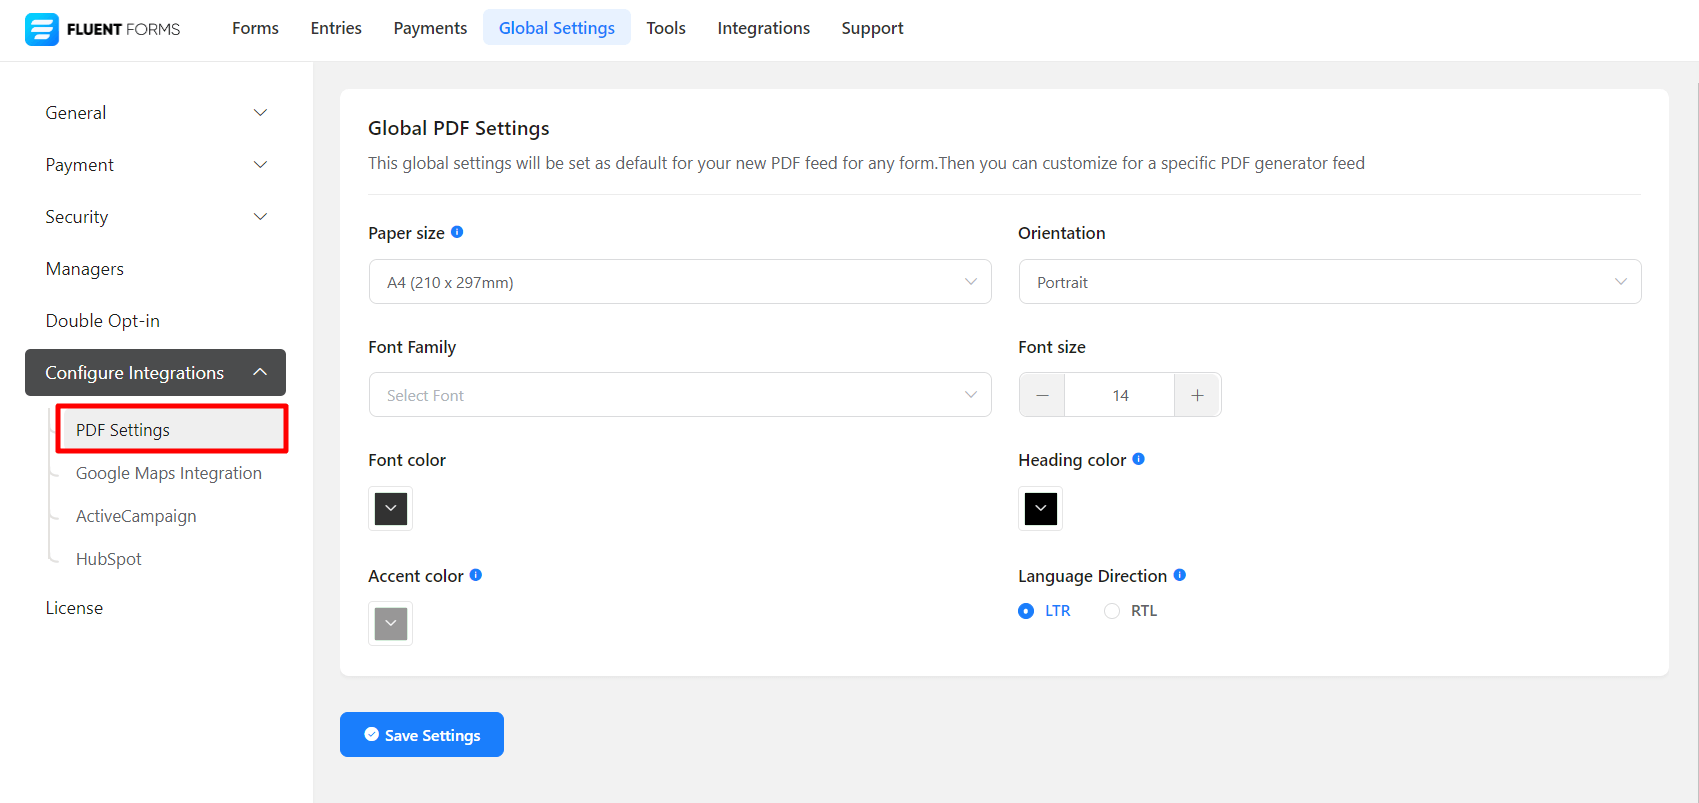Expand the General sidebar section
Viewport: 1699px width, 803px height.
[155, 113]
